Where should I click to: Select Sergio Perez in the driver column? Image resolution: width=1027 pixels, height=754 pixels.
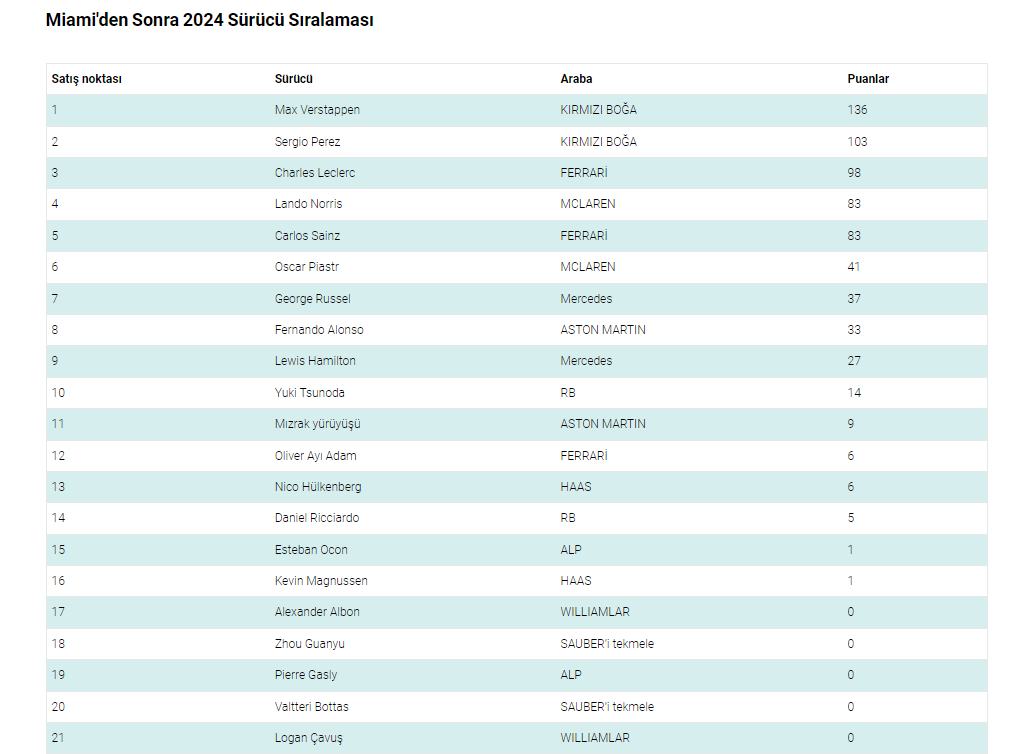point(307,142)
